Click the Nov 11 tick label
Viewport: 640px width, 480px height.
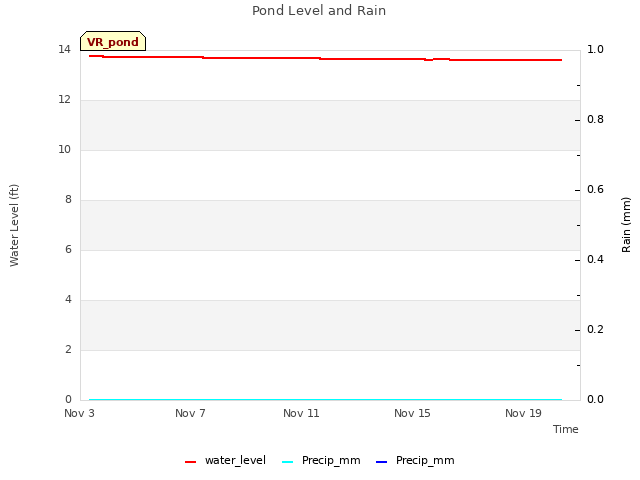(x=301, y=413)
